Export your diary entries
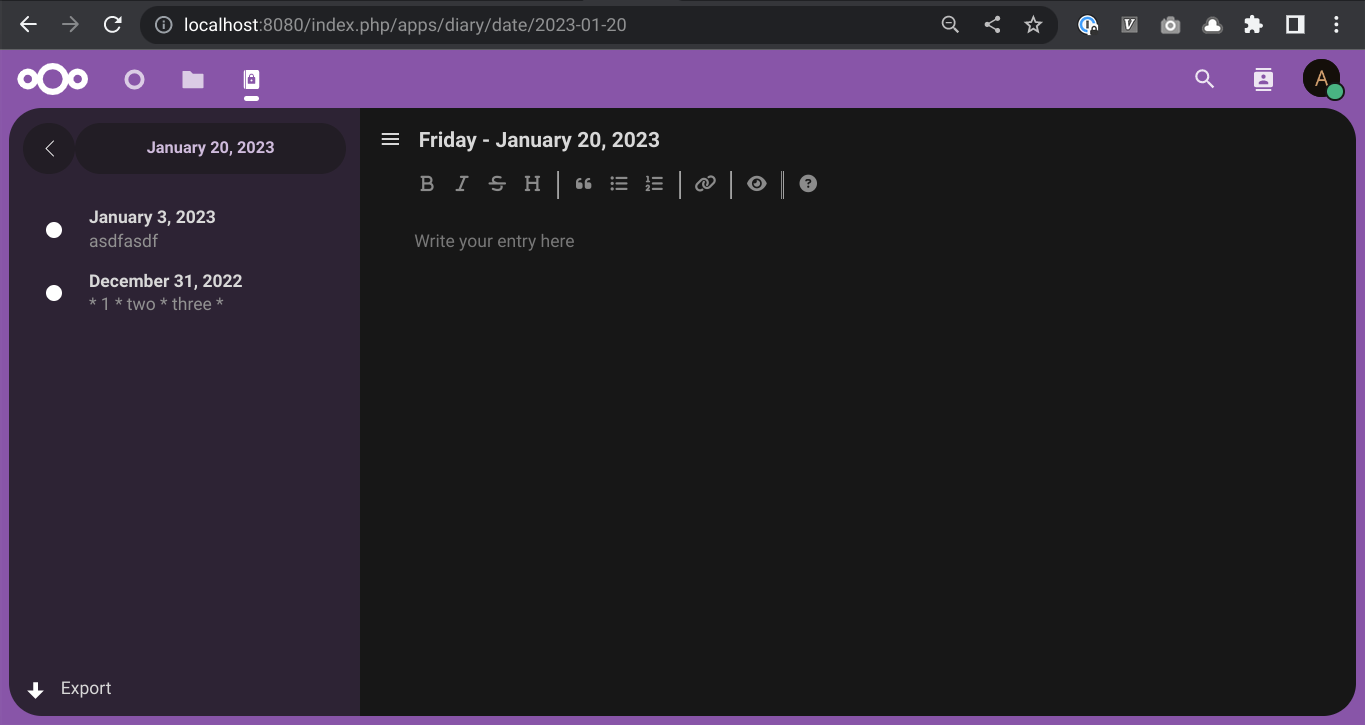This screenshot has height=725, width=1365. [86, 688]
